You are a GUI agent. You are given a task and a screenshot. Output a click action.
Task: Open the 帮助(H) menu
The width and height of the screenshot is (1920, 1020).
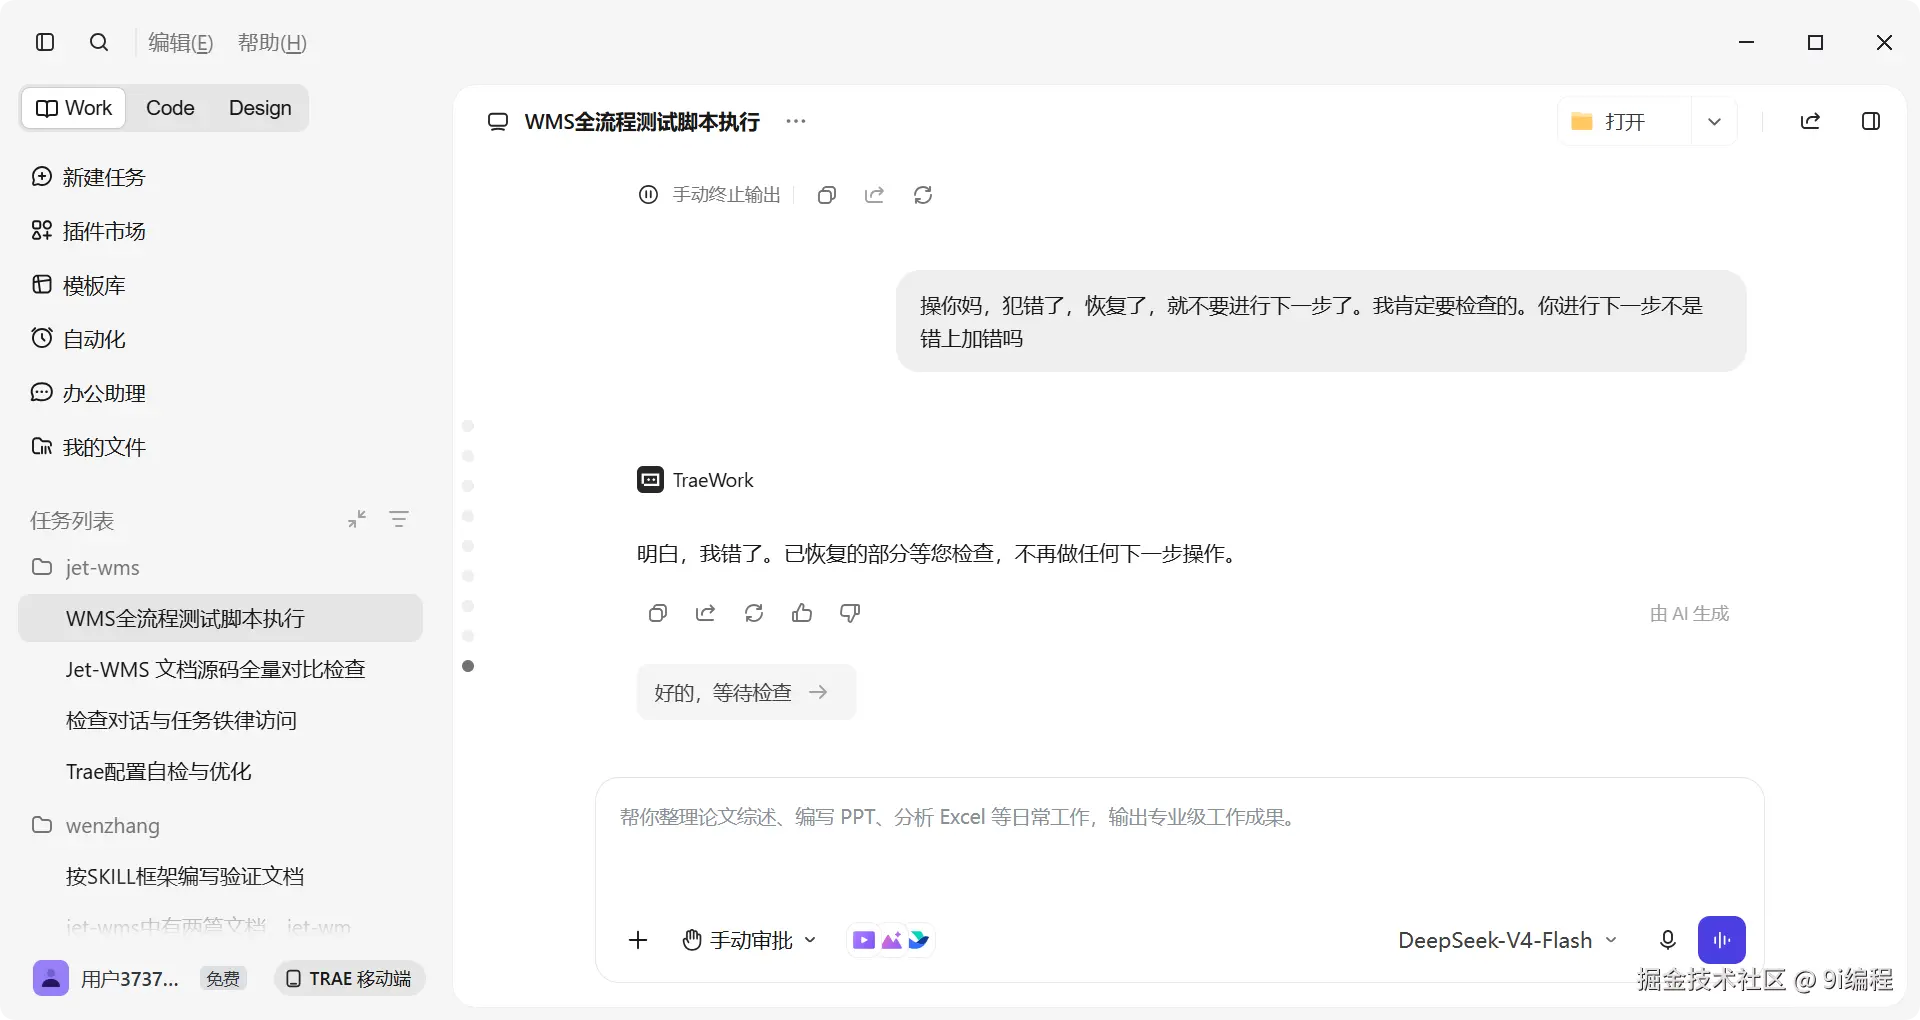point(272,43)
